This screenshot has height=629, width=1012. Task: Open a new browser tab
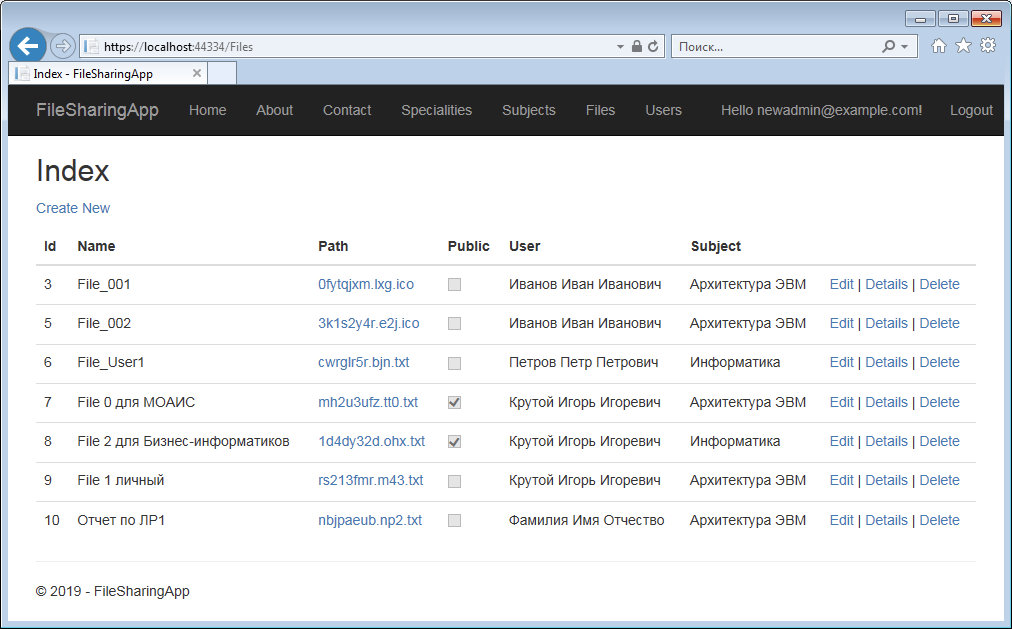(223, 72)
